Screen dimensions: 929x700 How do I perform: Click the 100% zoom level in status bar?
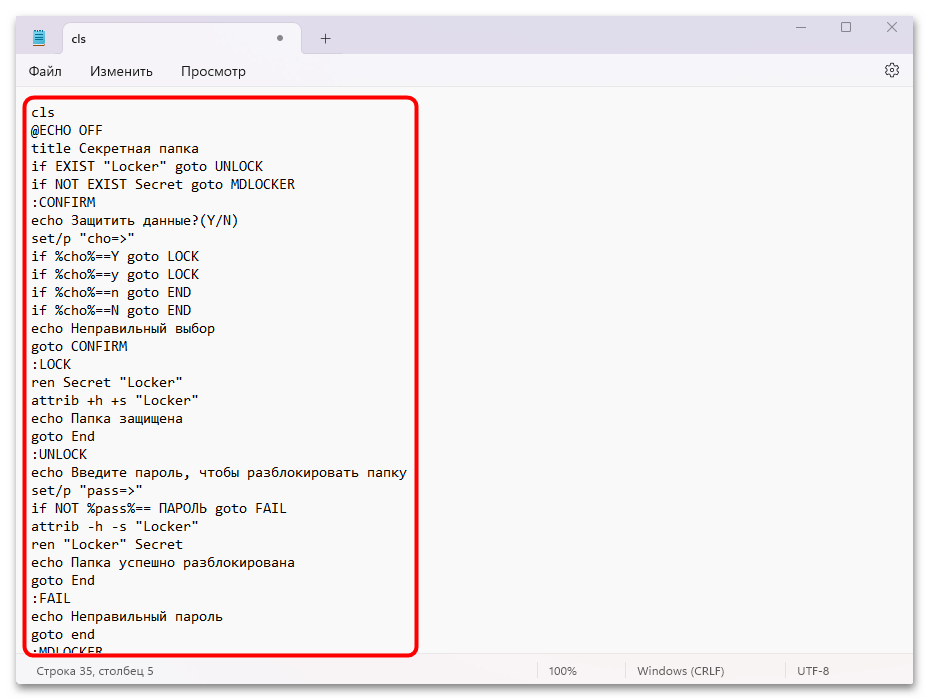[562, 671]
